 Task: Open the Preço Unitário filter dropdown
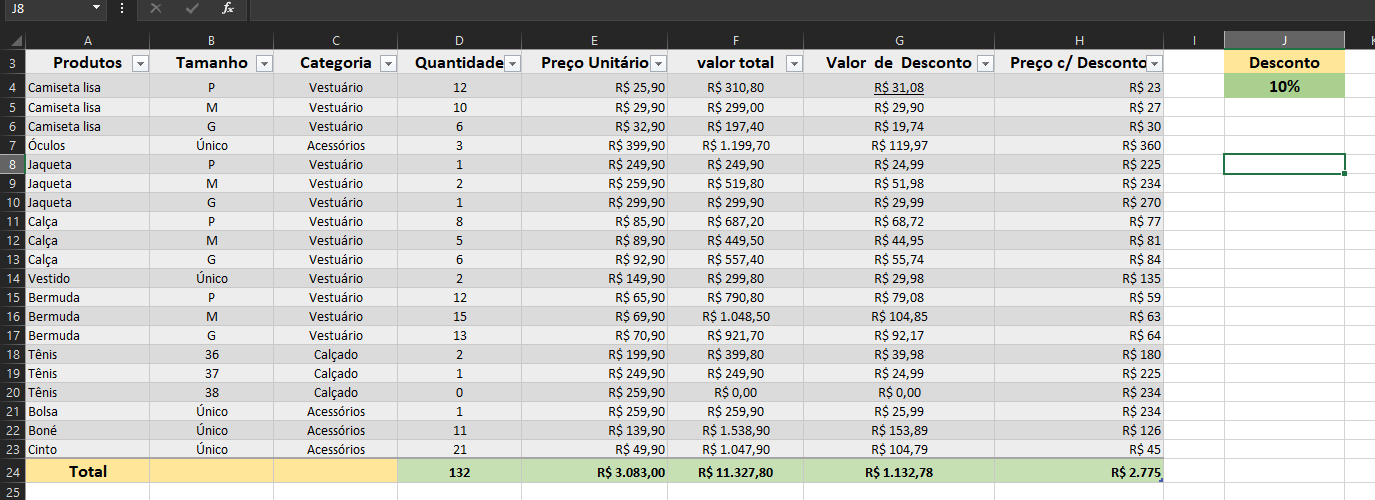[659, 63]
